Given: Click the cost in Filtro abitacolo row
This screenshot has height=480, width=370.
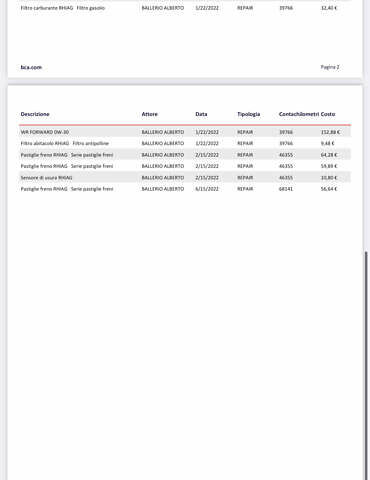Looking at the screenshot, I should (327, 143).
